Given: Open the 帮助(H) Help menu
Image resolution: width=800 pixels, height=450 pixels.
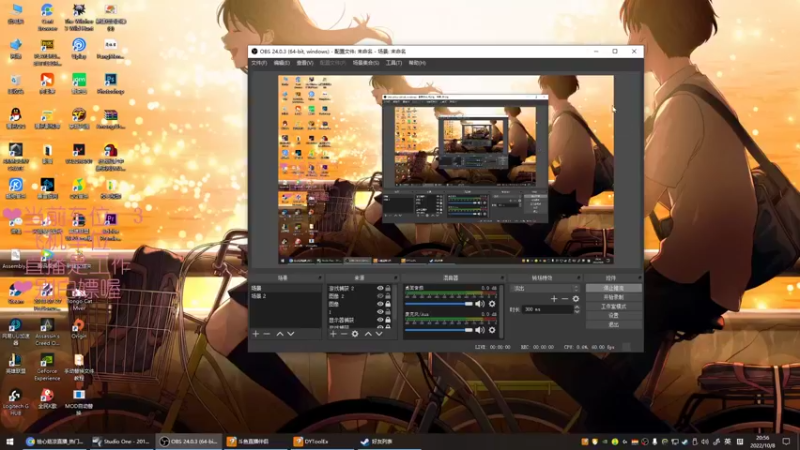Looking at the screenshot, I should (x=417, y=63).
